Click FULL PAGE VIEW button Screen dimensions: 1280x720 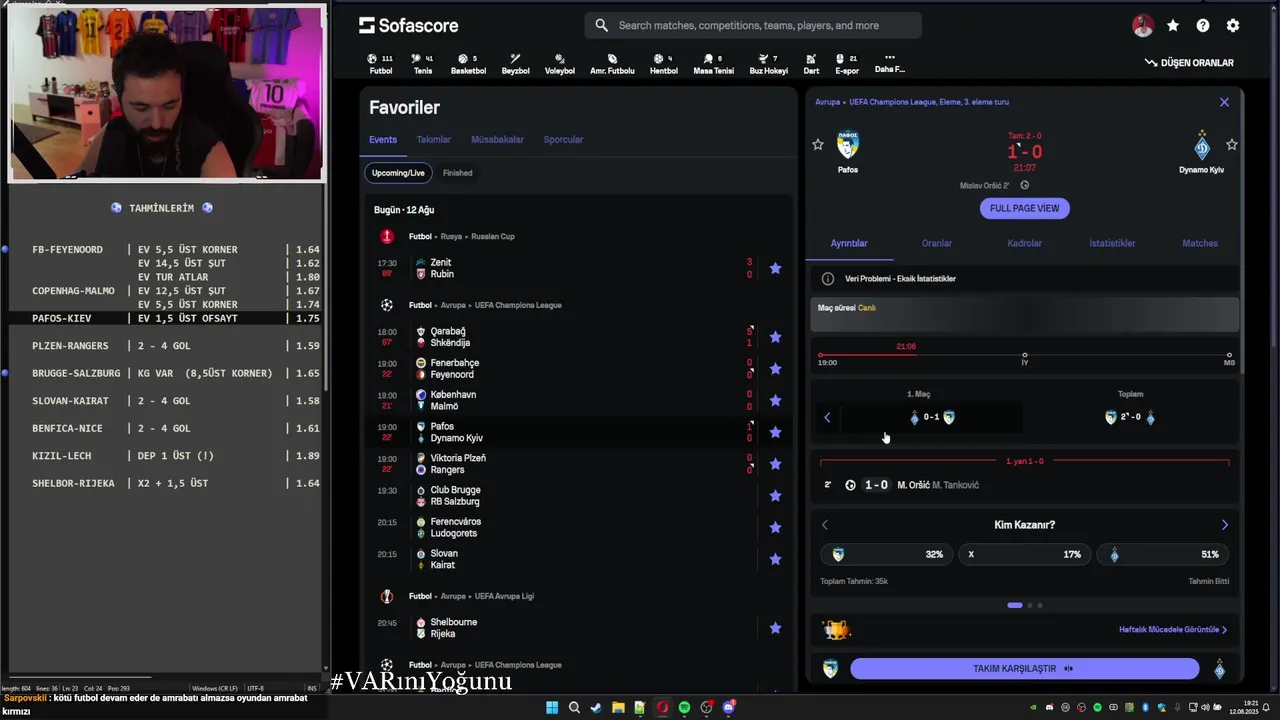[1025, 208]
